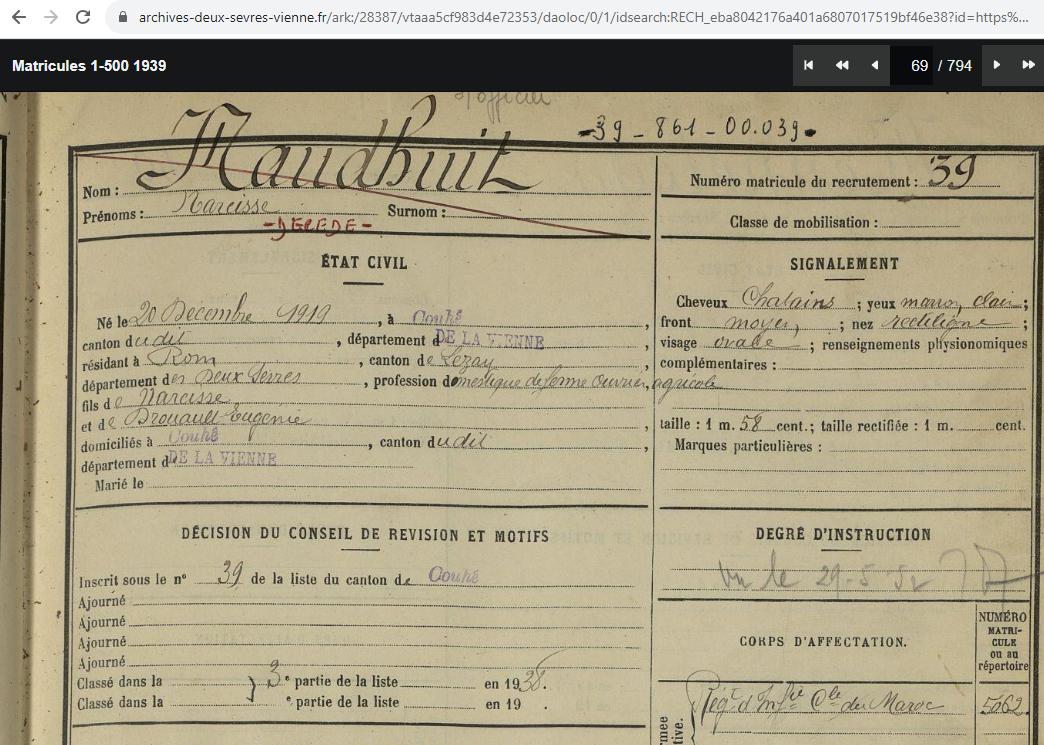Click the '/ 794' total page count

click(955, 65)
